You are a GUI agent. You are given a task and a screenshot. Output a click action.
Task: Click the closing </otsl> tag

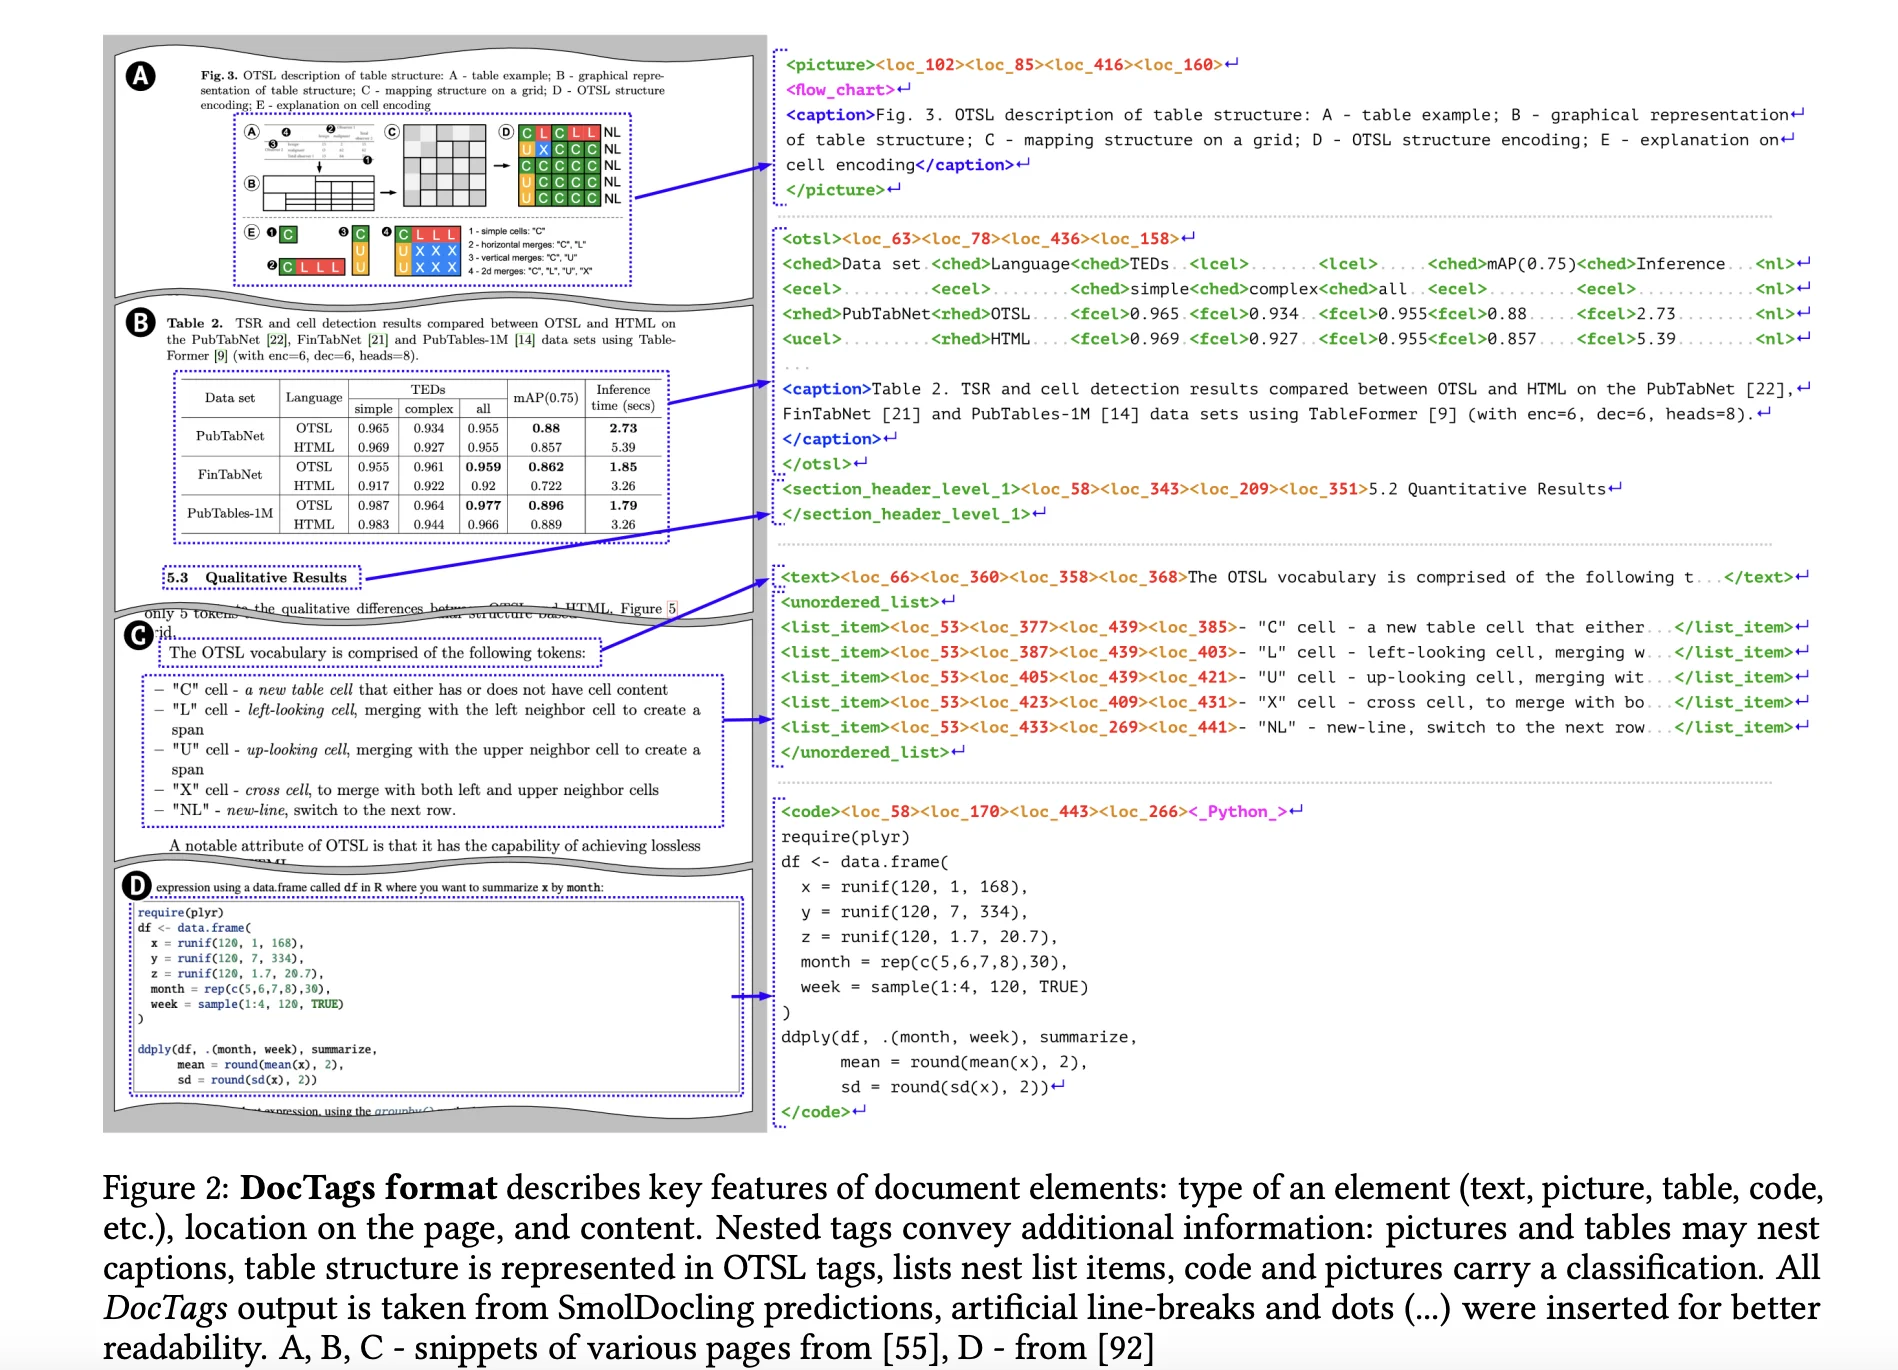point(817,464)
